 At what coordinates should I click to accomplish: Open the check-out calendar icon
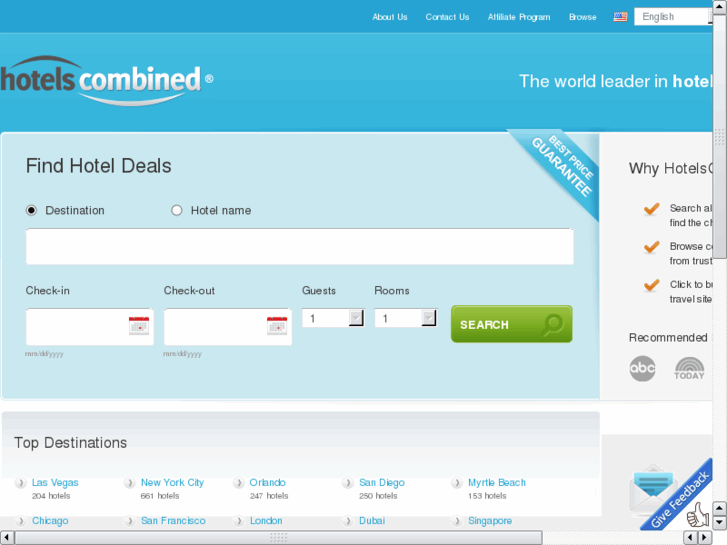pyautogui.click(x=277, y=326)
